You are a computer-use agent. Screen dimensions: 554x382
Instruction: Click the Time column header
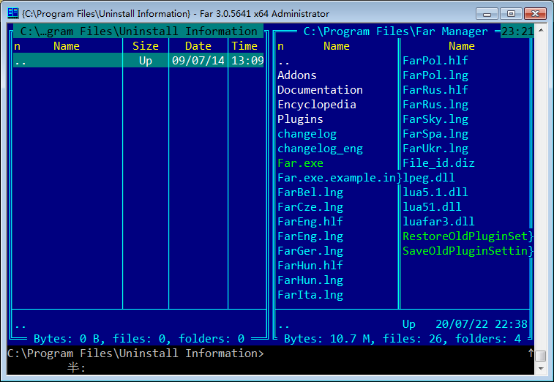tap(244, 46)
